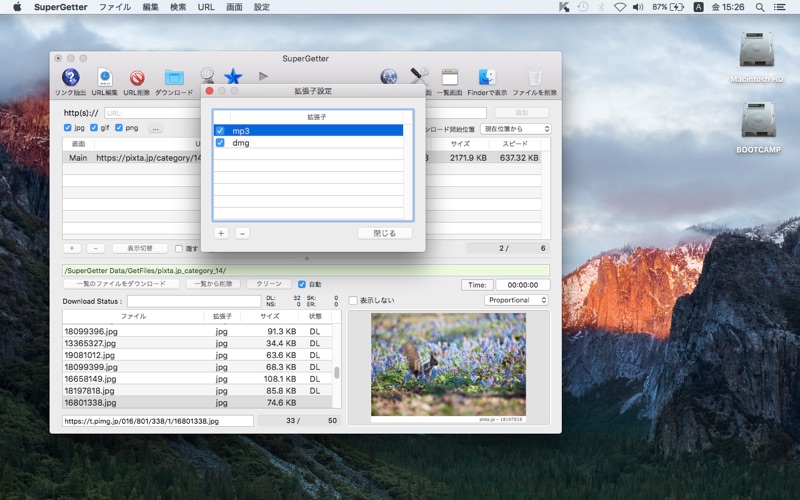Open the Apple menu
Viewport: 800px width, 500px height.
pos(17,7)
